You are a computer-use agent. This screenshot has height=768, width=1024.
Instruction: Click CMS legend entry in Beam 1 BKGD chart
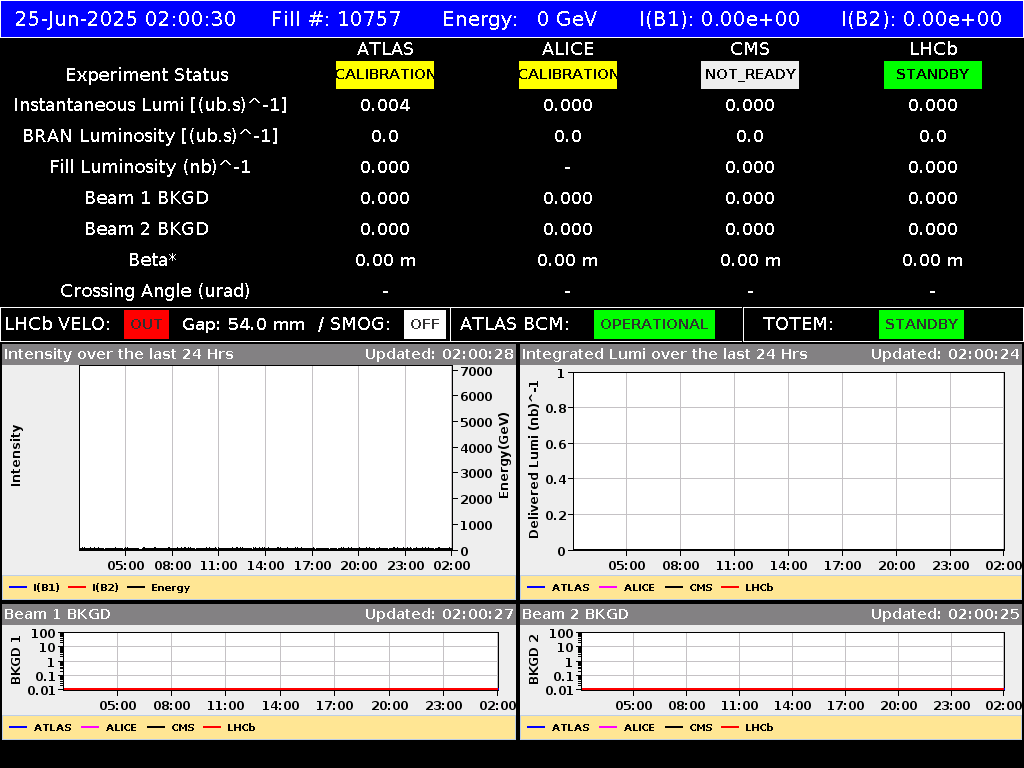(x=170, y=728)
